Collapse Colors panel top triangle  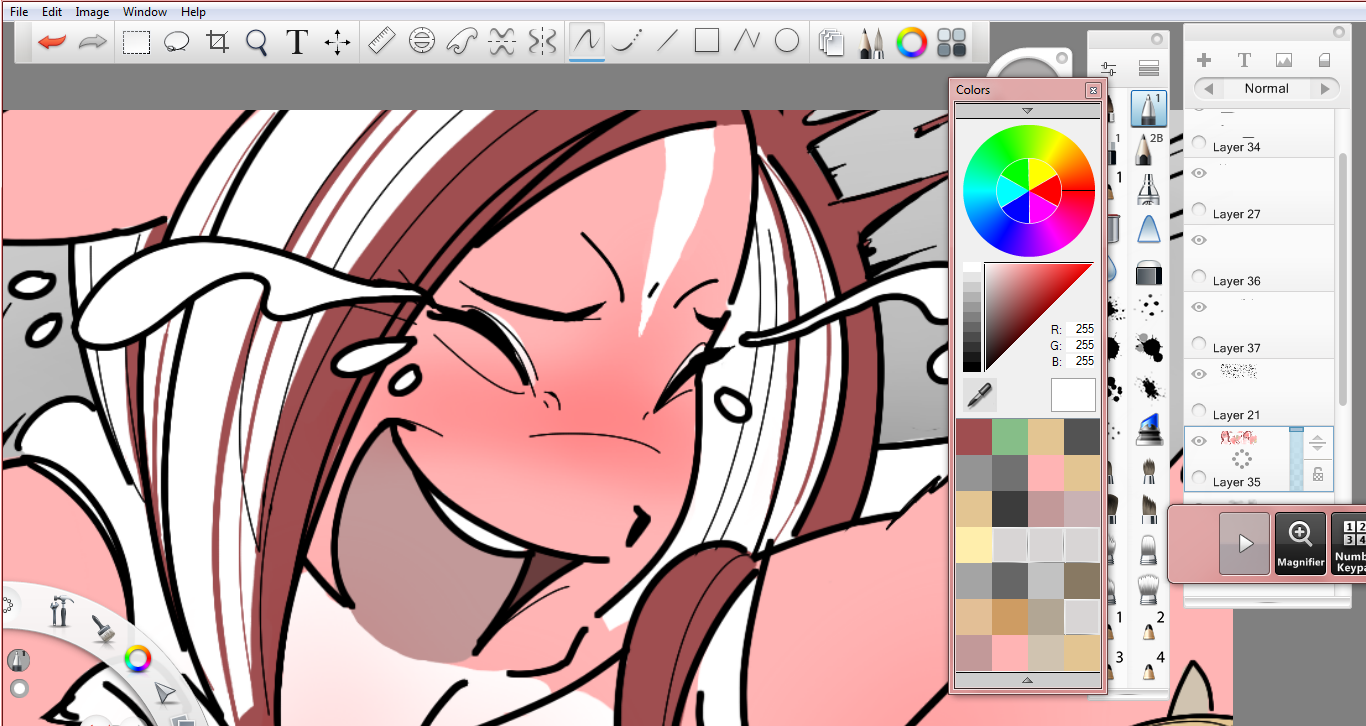pos(1027,110)
